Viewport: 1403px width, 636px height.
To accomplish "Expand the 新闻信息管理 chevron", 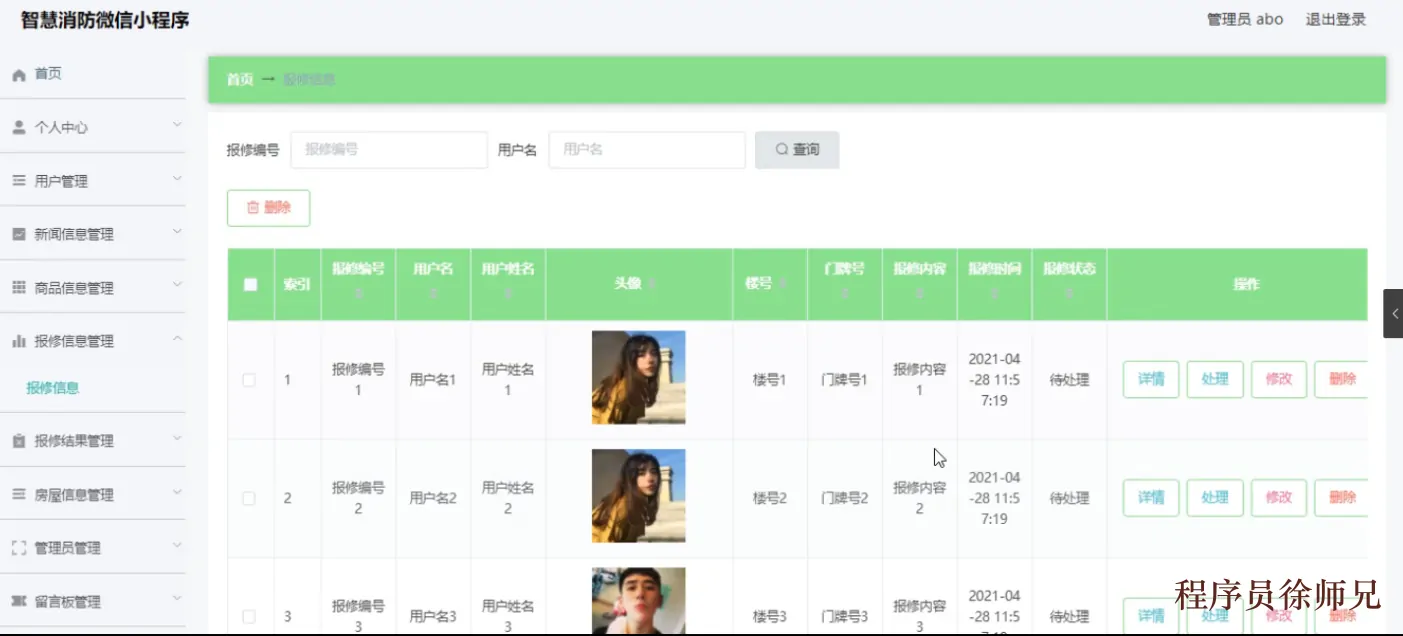I will [x=177, y=232].
